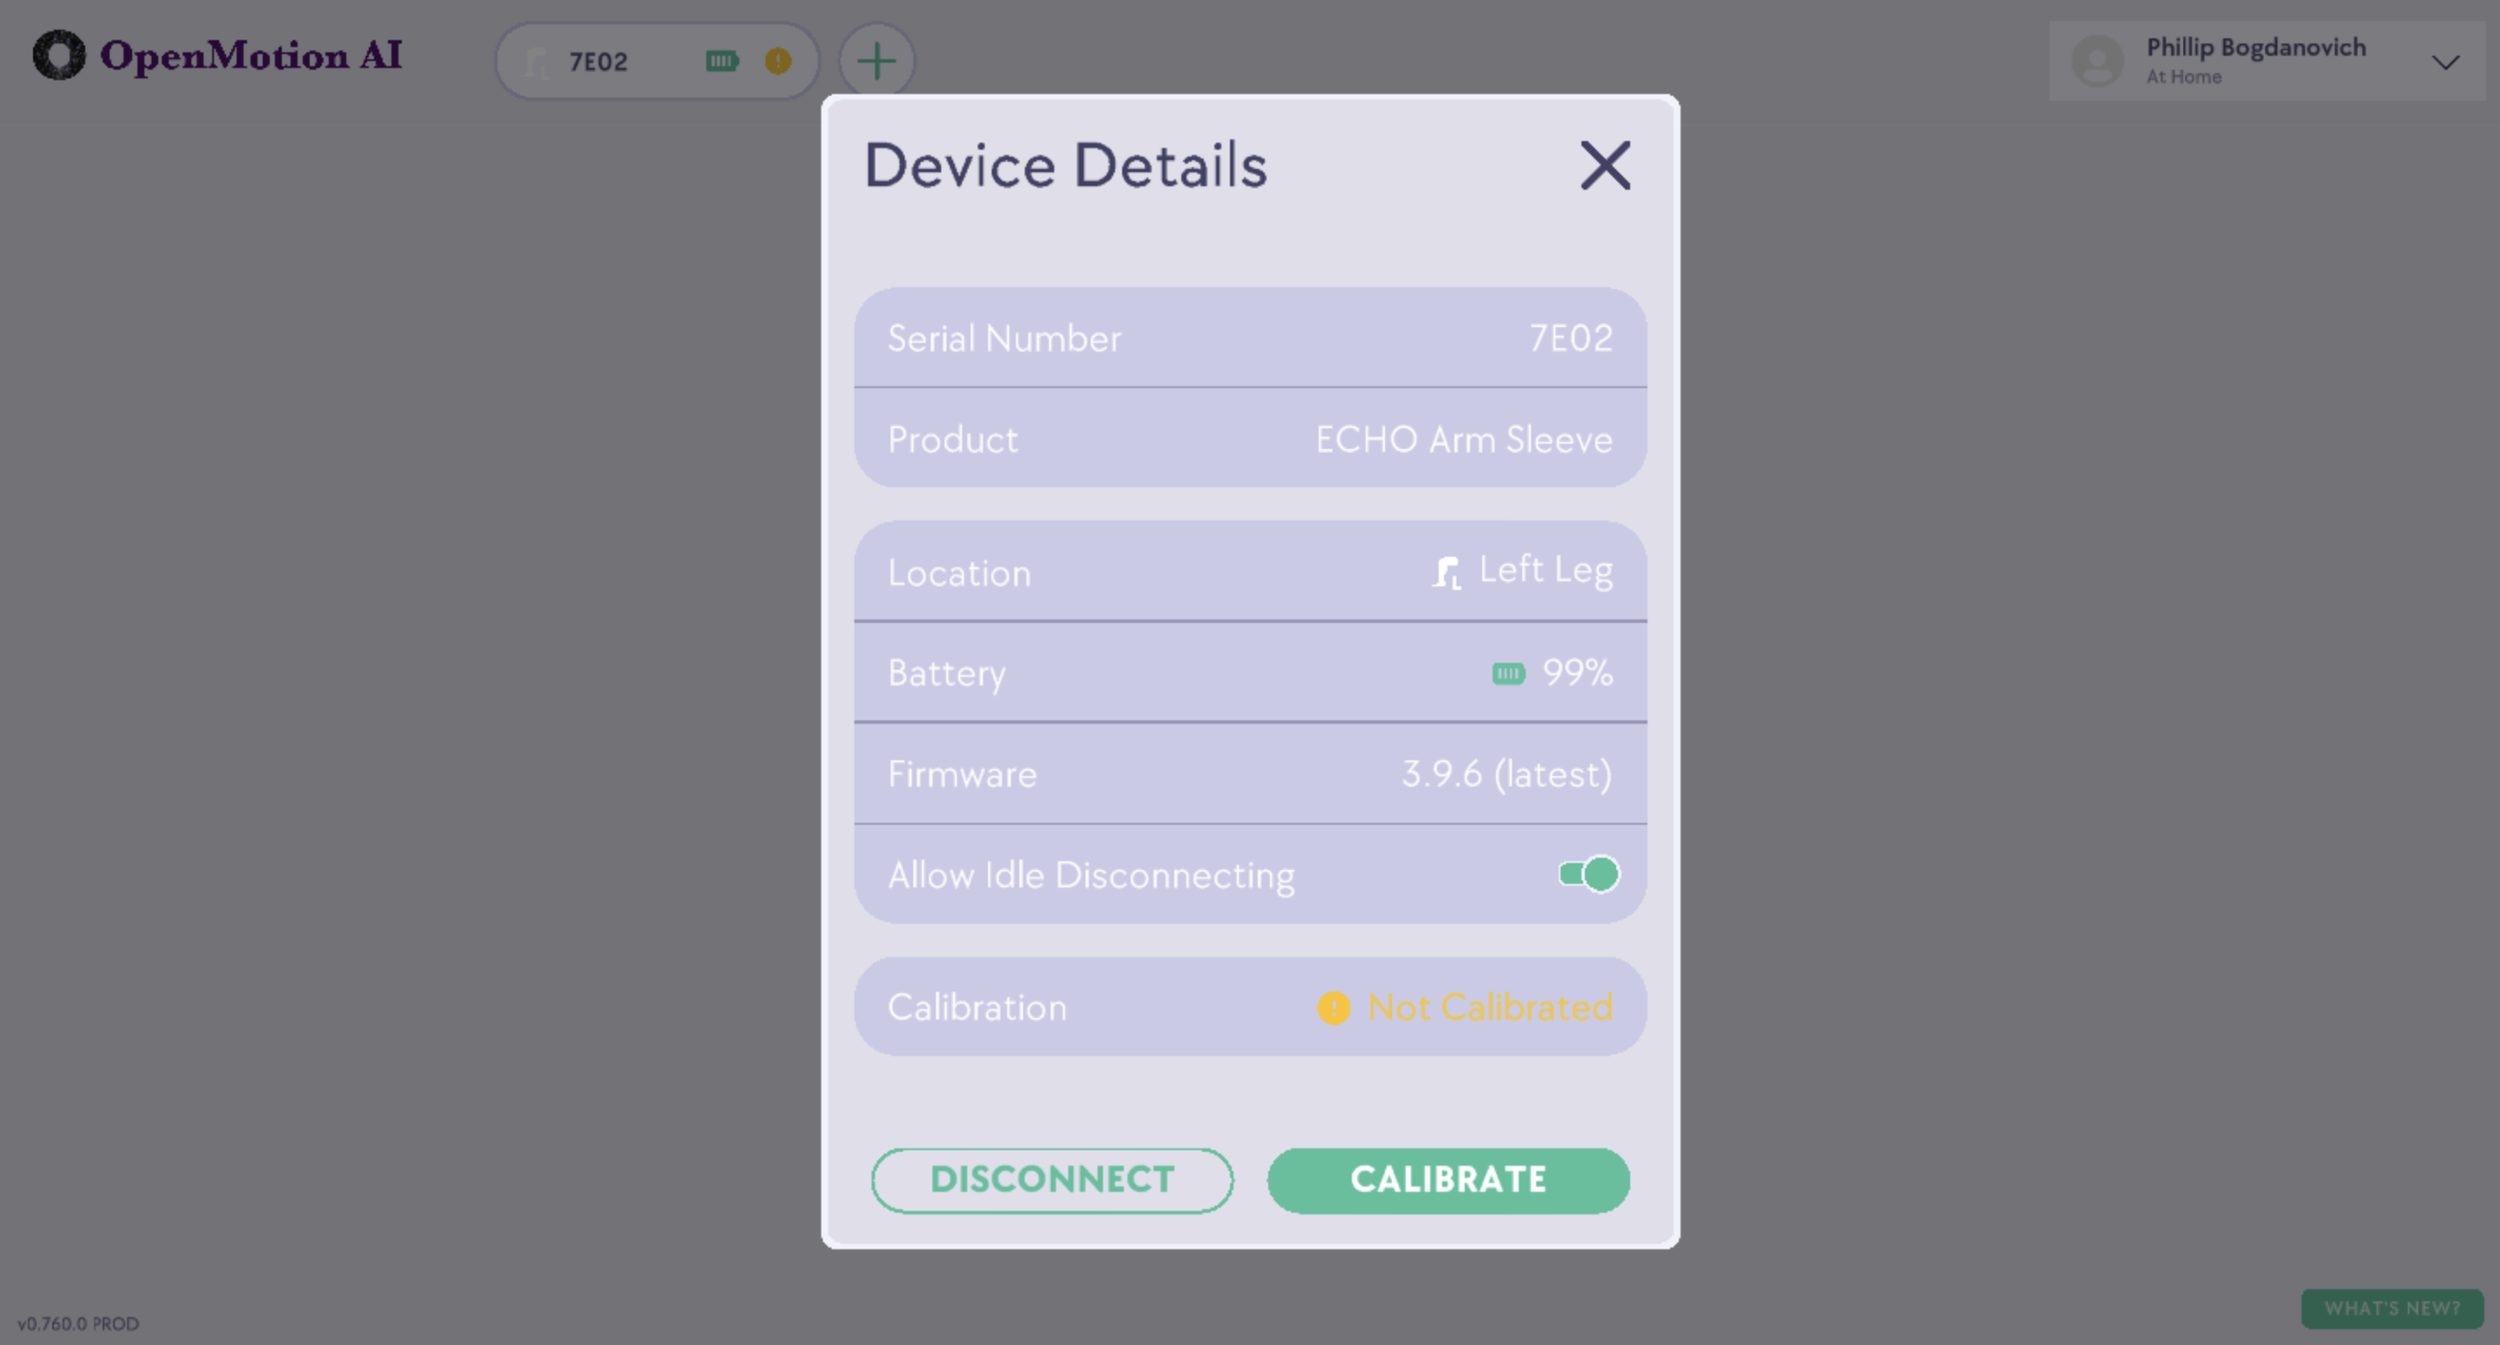
Task: Close the Device Details dialog
Action: pyautogui.click(x=1605, y=165)
